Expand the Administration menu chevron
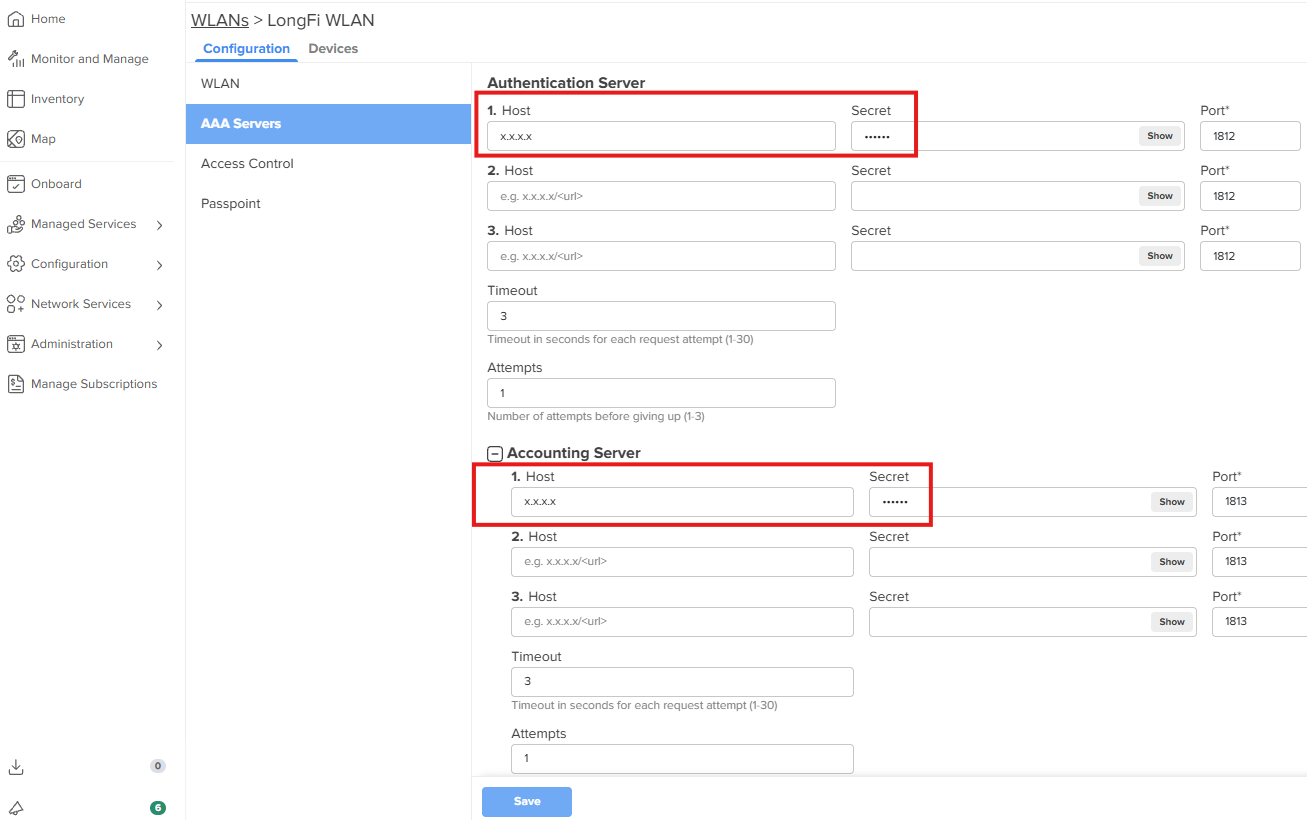Image resolution: width=1307 pixels, height=820 pixels. pyautogui.click(x=160, y=345)
